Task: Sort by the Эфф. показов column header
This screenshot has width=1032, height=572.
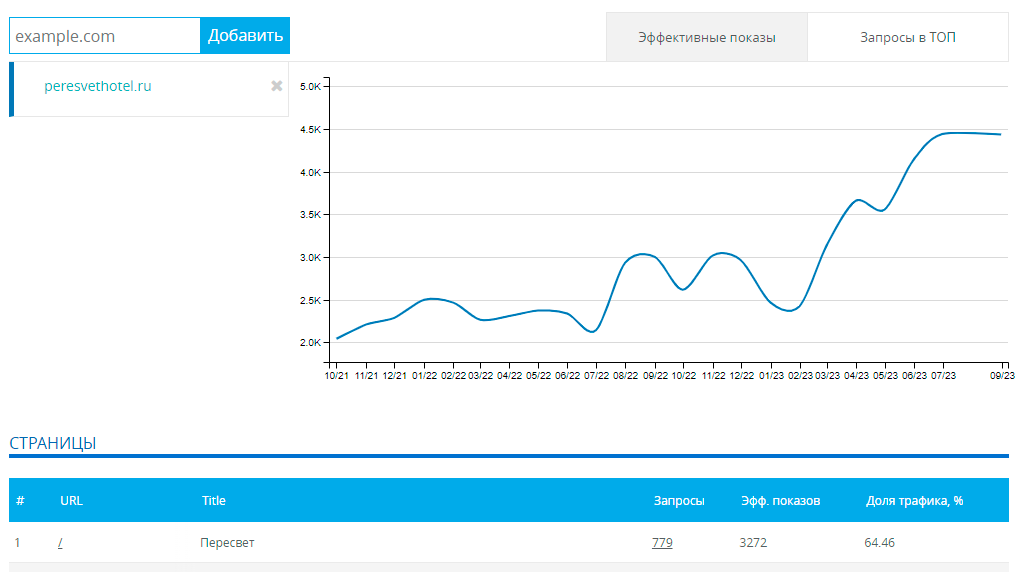Action: coord(781,501)
